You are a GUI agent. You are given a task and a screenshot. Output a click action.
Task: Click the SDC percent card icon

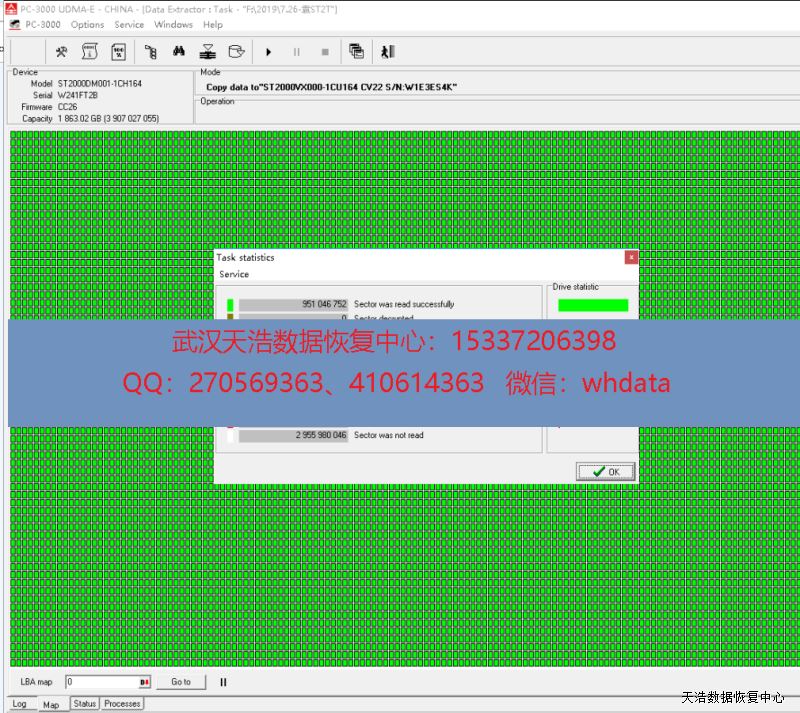(118, 52)
